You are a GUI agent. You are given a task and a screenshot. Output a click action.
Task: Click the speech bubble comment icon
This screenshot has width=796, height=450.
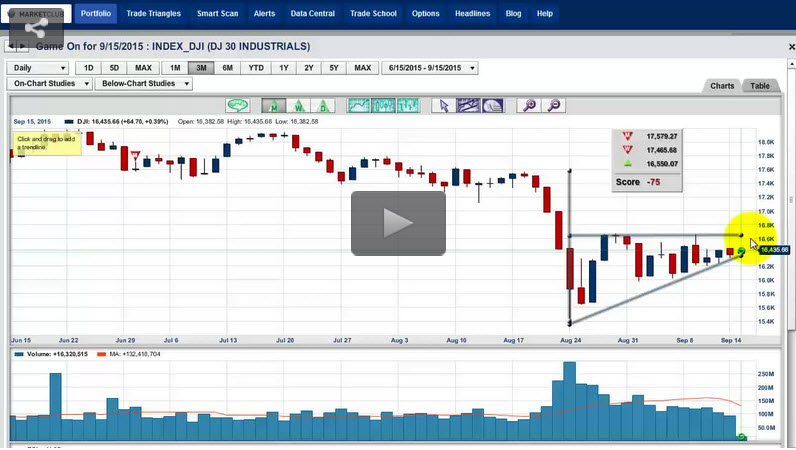click(x=237, y=106)
